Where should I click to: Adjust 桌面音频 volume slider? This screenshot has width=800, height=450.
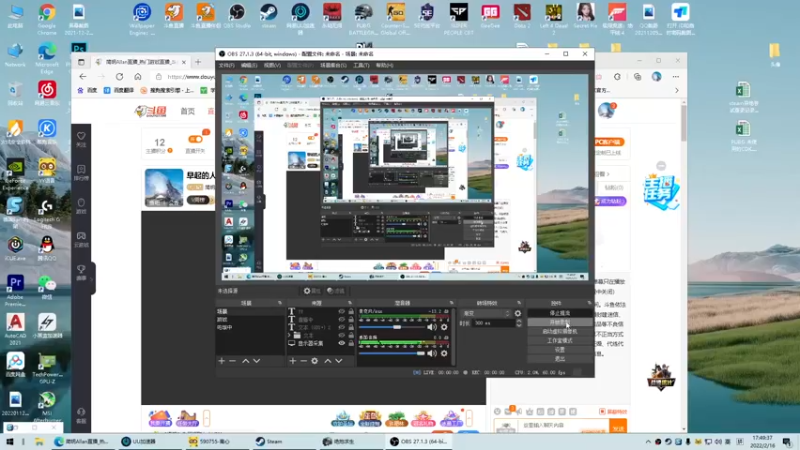click(x=393, y=353)
